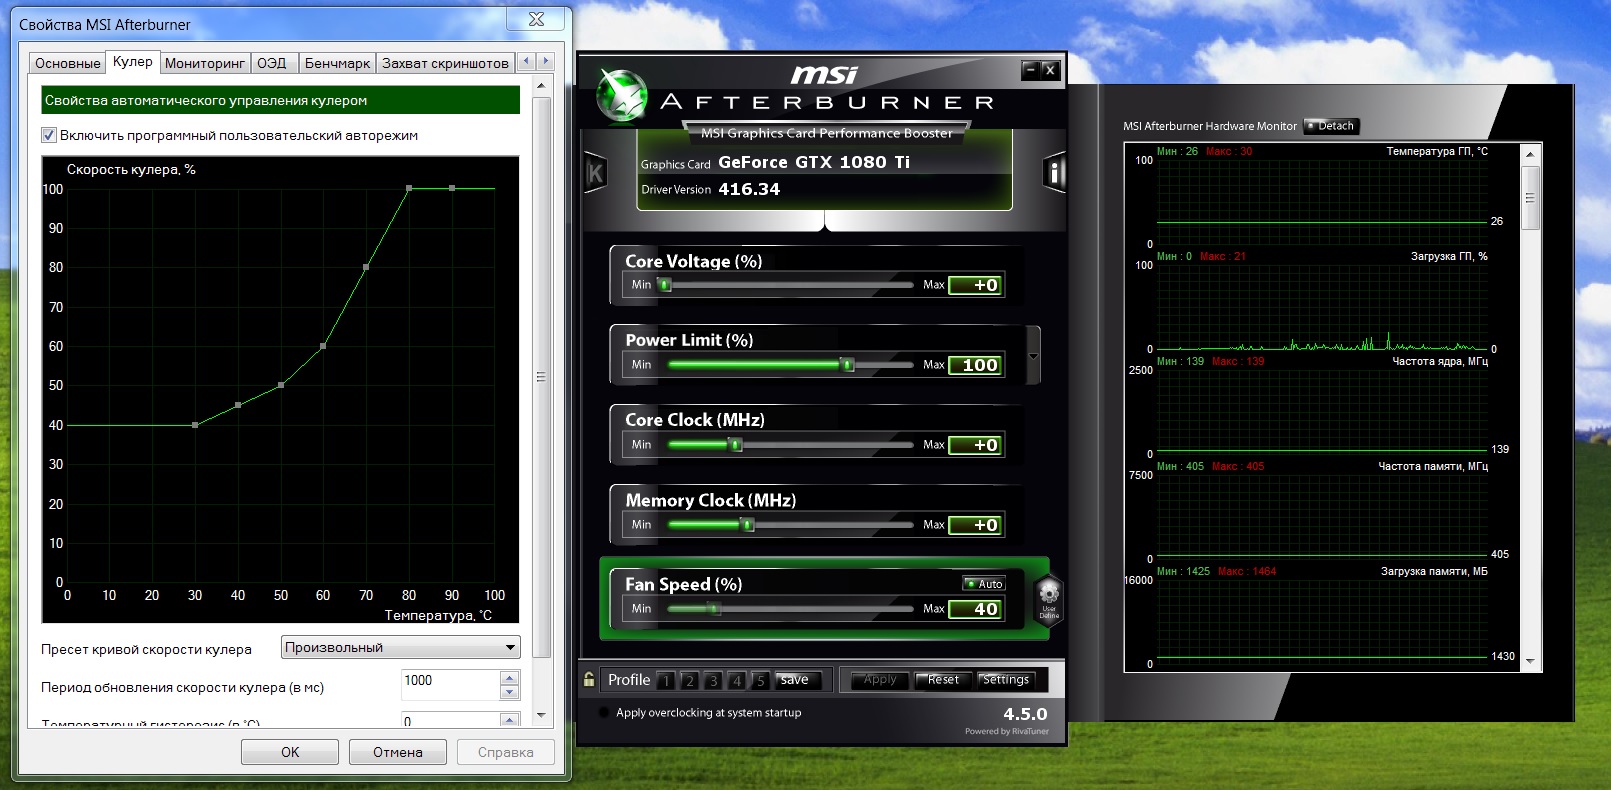This screenshot has height=790, width=1611.
Task: Expand the Power Limit extra options arrow
Action: pos(1033,356)
